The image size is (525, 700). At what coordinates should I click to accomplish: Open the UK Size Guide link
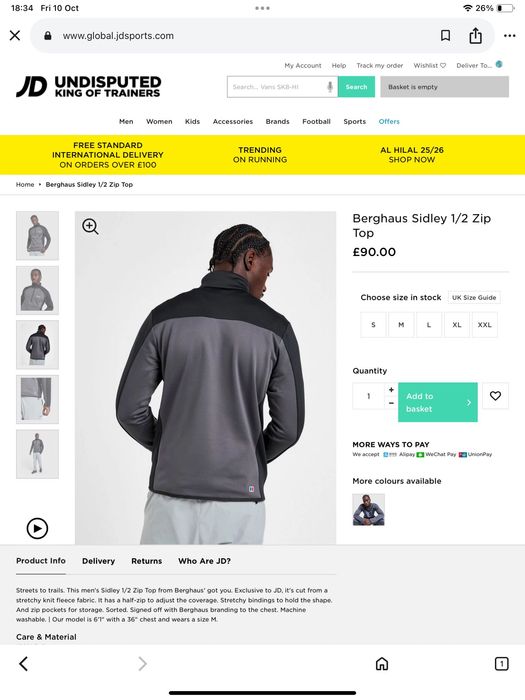click(474, 297)
